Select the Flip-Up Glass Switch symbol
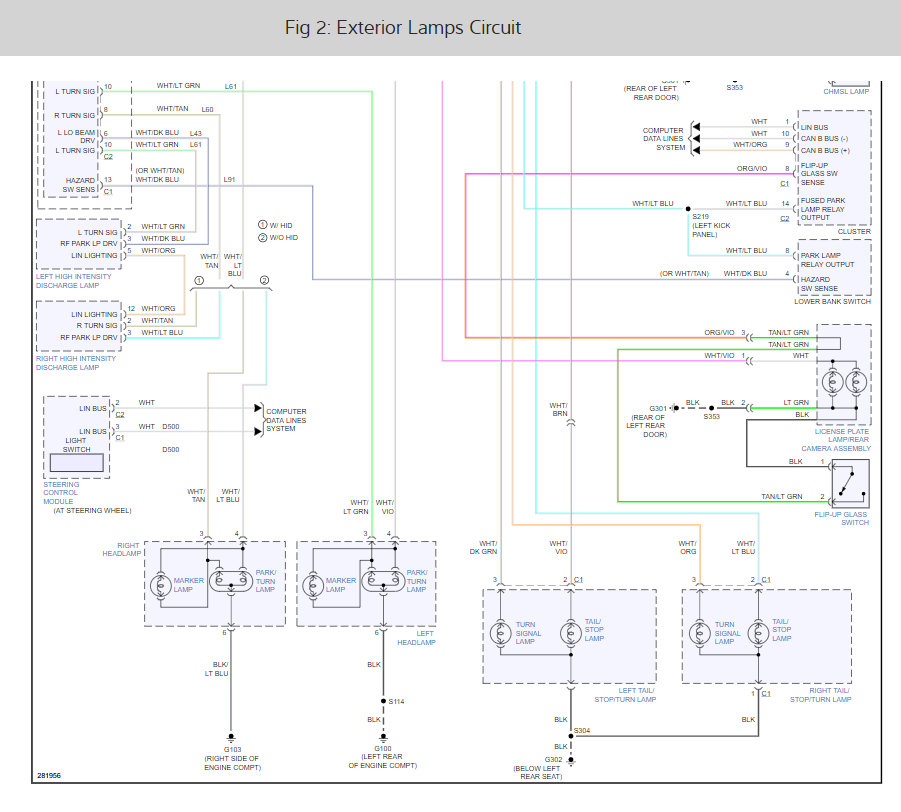The image size is (901, 812). point(850,484)
